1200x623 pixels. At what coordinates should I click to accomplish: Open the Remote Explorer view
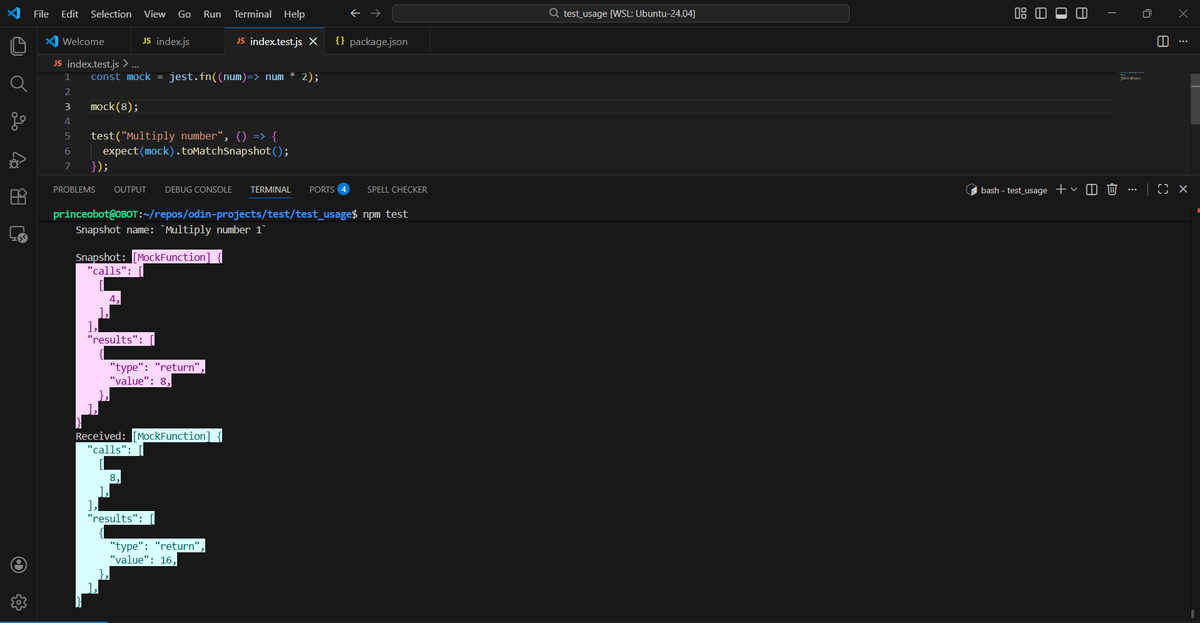click(17, 236)
